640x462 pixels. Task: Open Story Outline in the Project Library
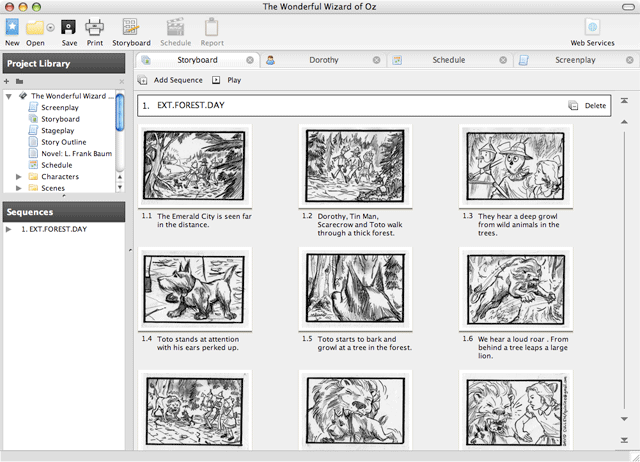[x=64, y=142]
